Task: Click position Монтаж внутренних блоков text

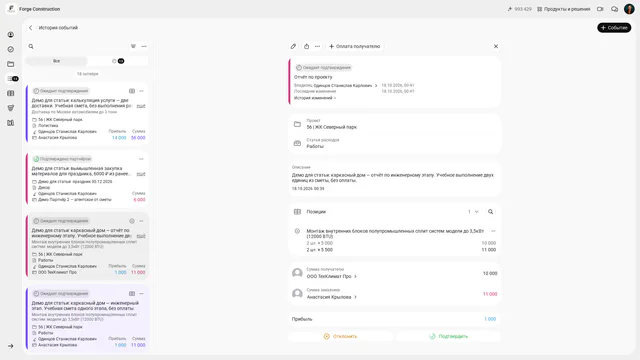Action: 395,233
